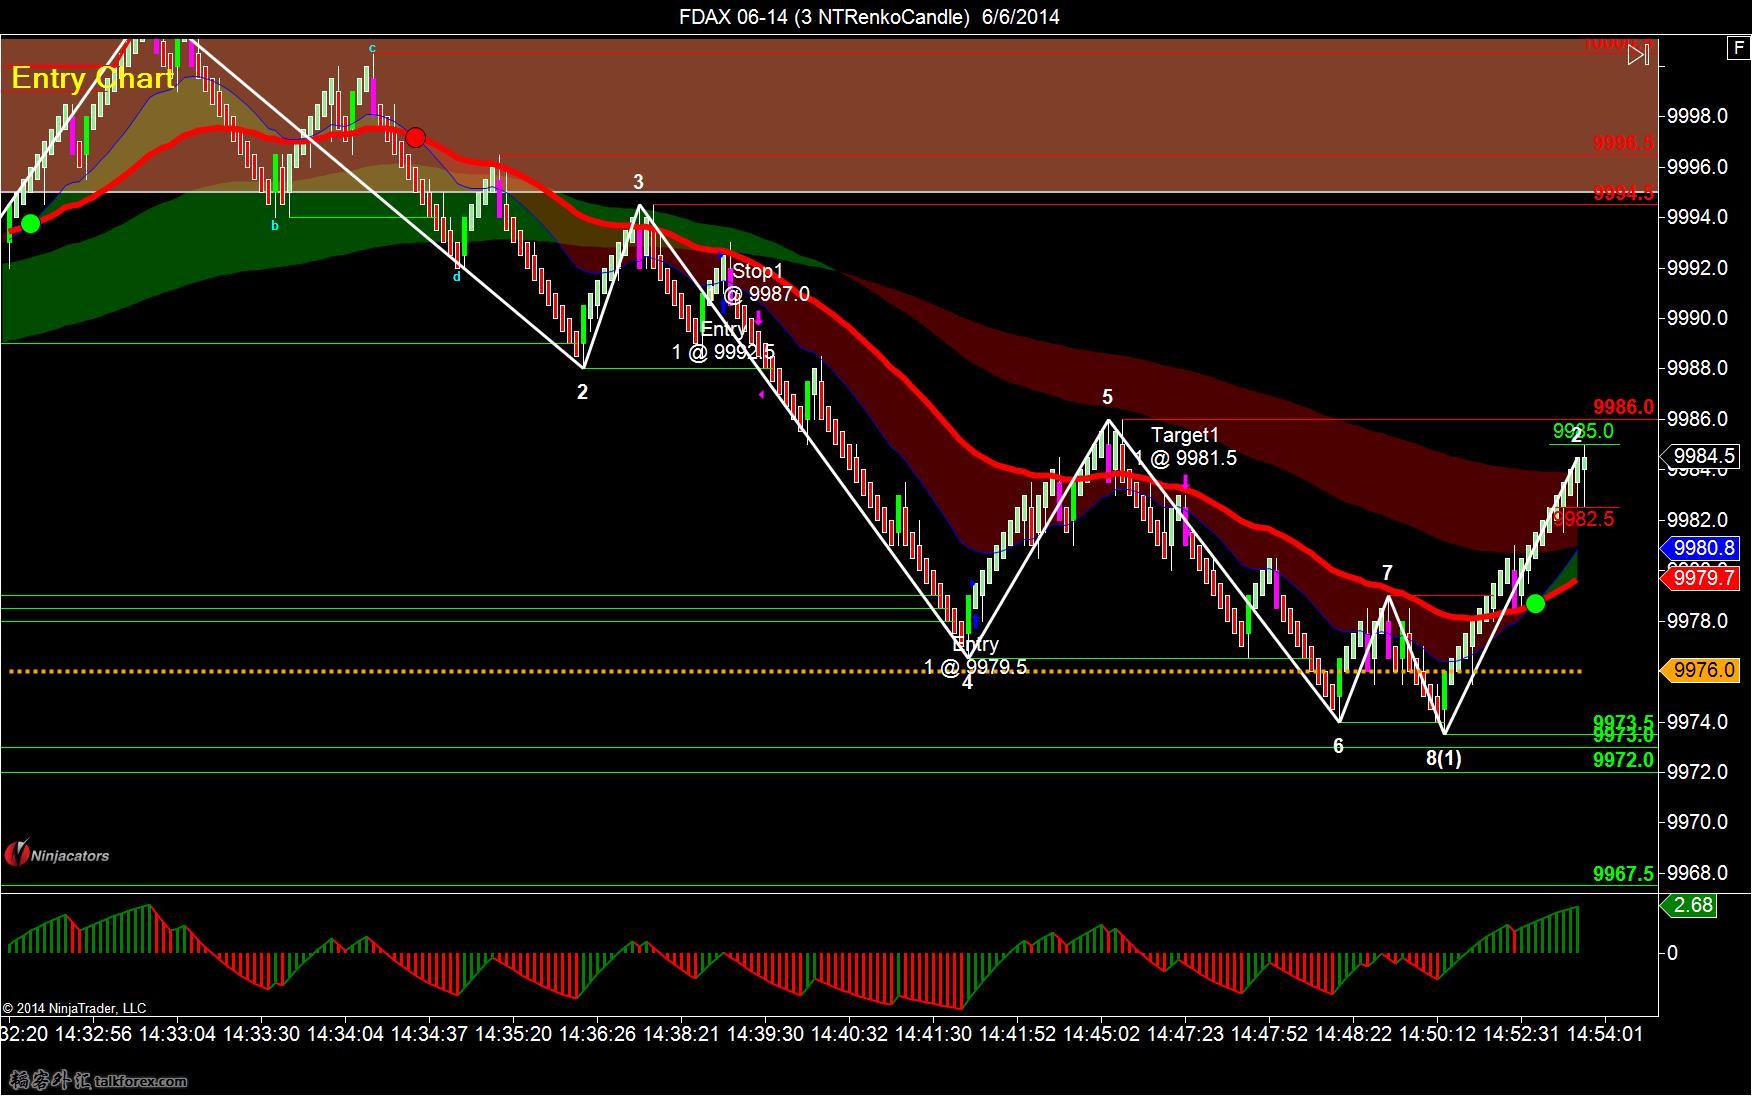Click wave label 4 at swing low
Image resolution: width=1752 pixels, height=1096 pixels.
967,683
